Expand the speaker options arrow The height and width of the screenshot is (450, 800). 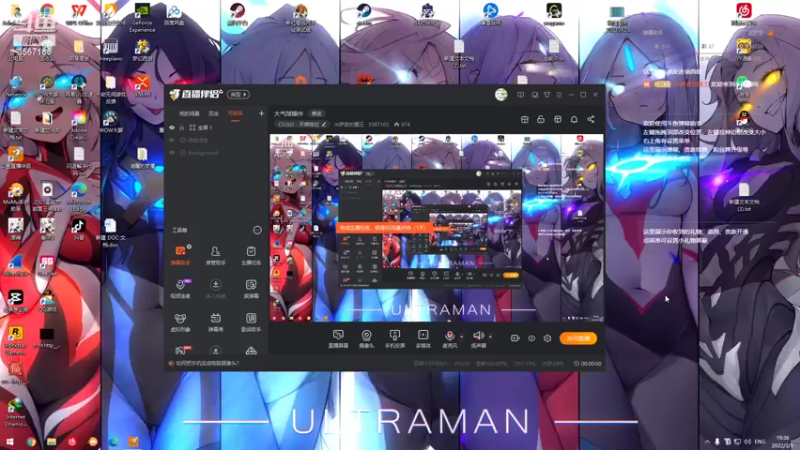click(x=490, y=336)
